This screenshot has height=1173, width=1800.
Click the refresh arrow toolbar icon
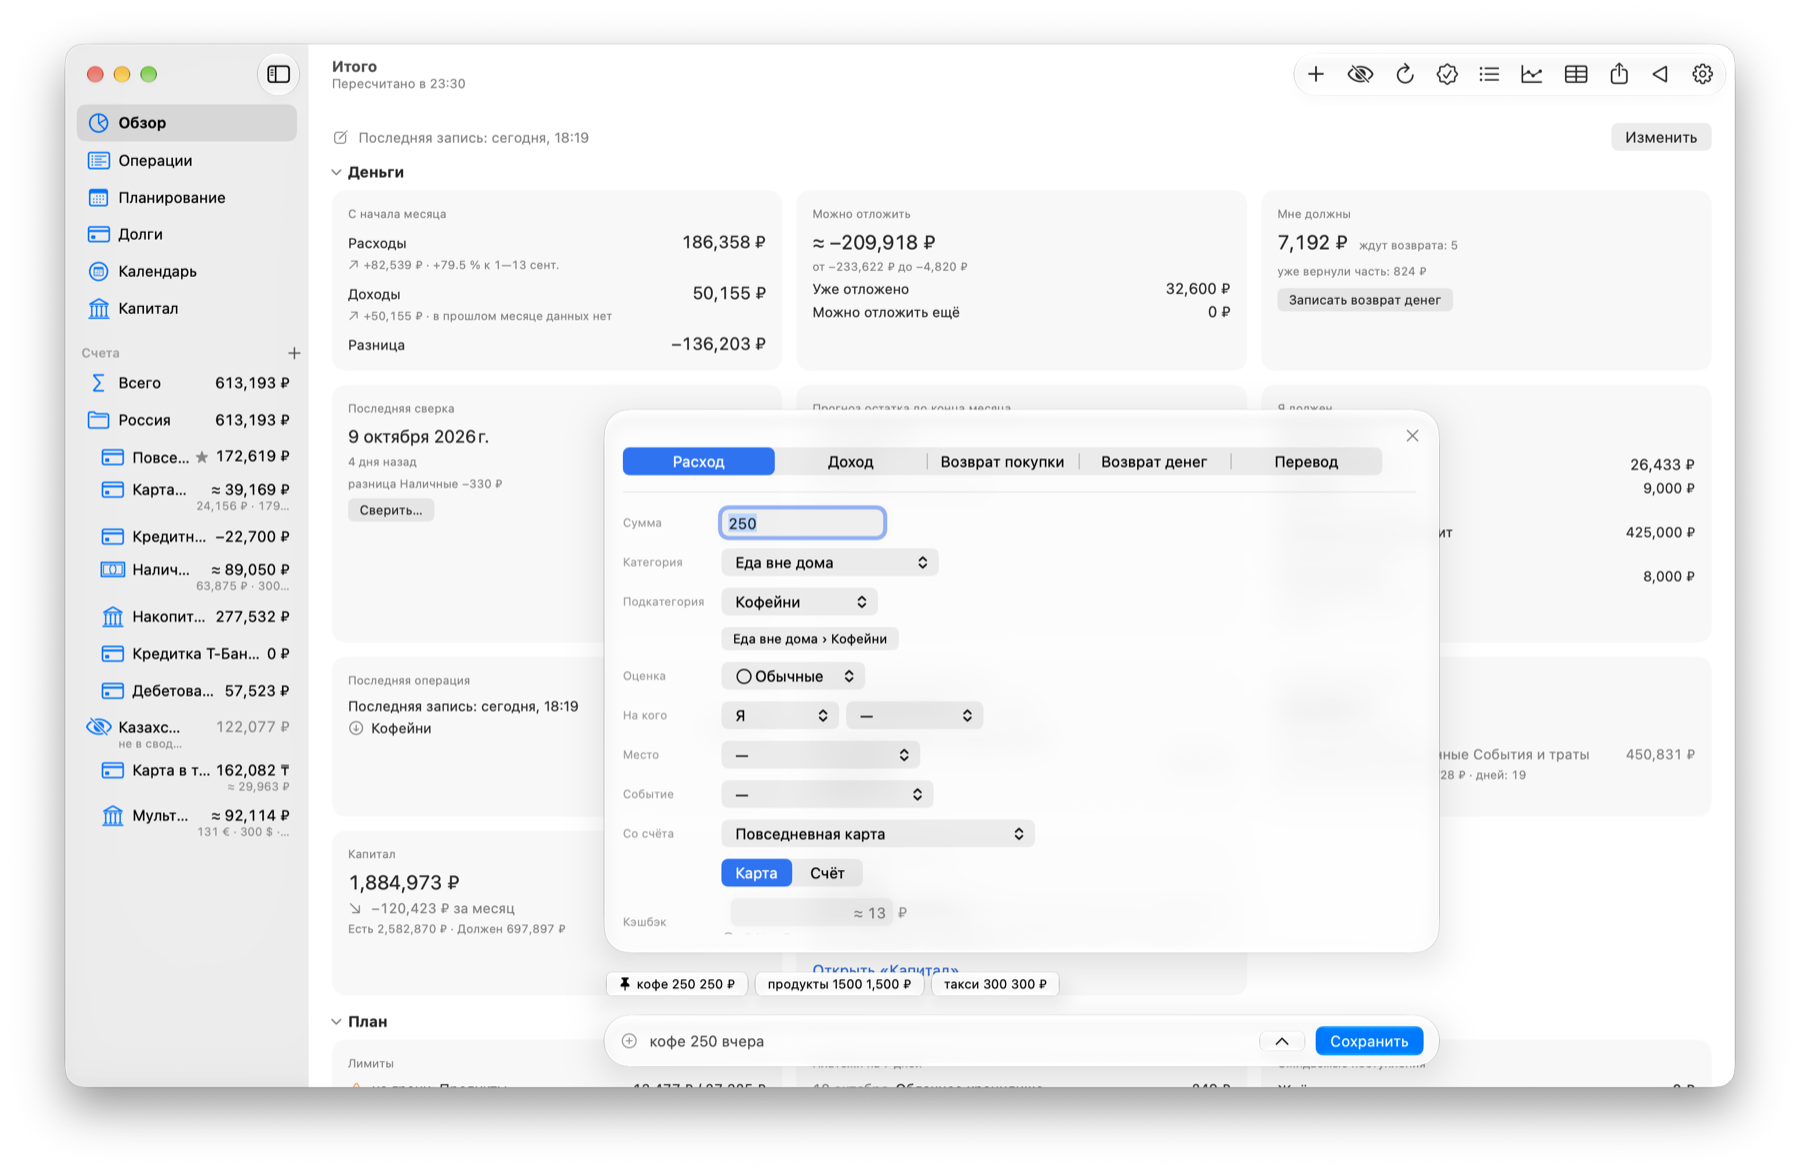point(1404,74)
